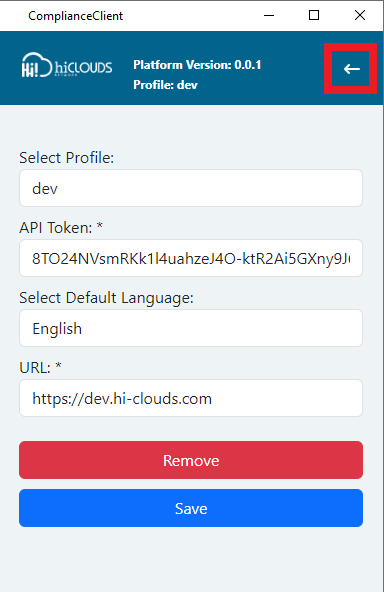
Task: Click the URL: label text
Action: click(35, 368)
